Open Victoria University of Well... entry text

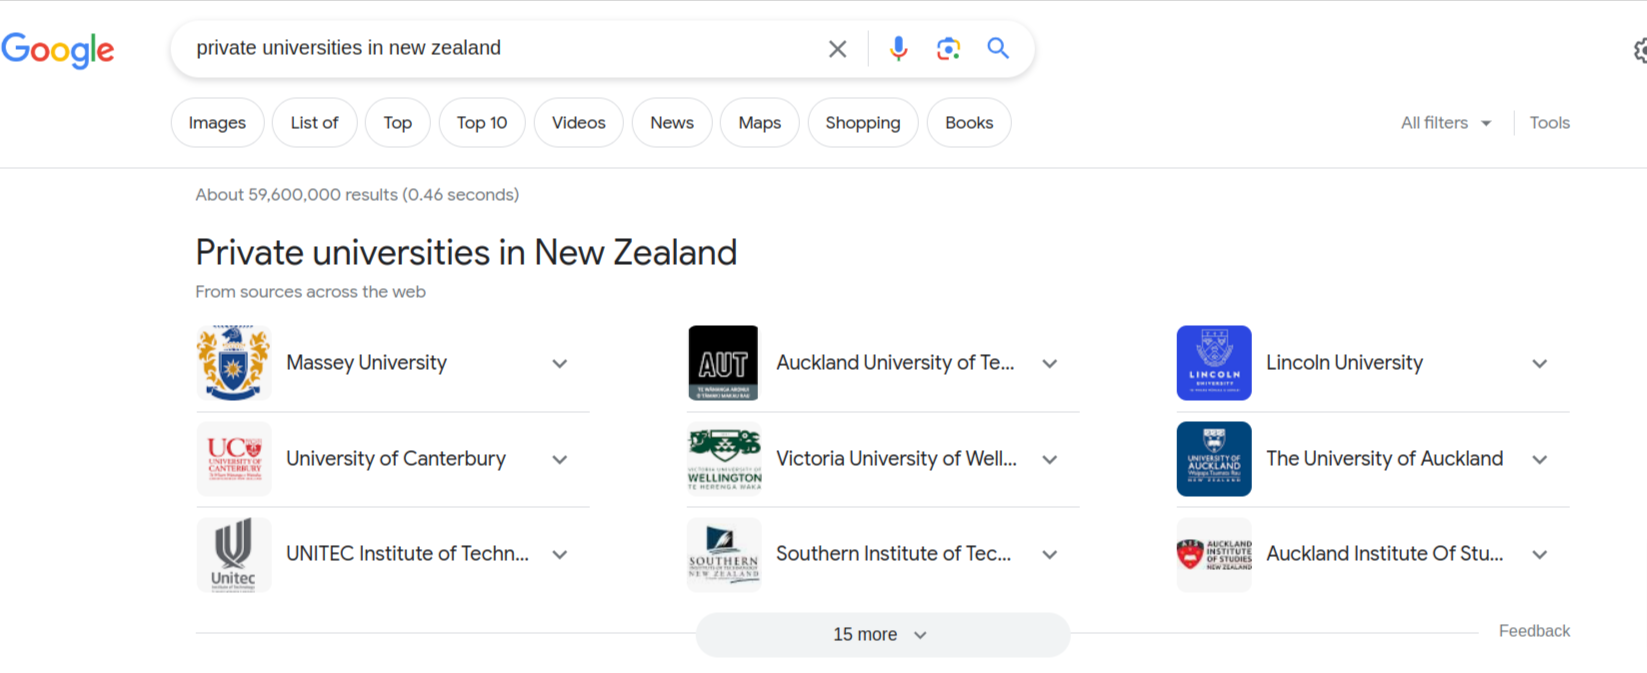pyautogui.click(x=896, y=459)
